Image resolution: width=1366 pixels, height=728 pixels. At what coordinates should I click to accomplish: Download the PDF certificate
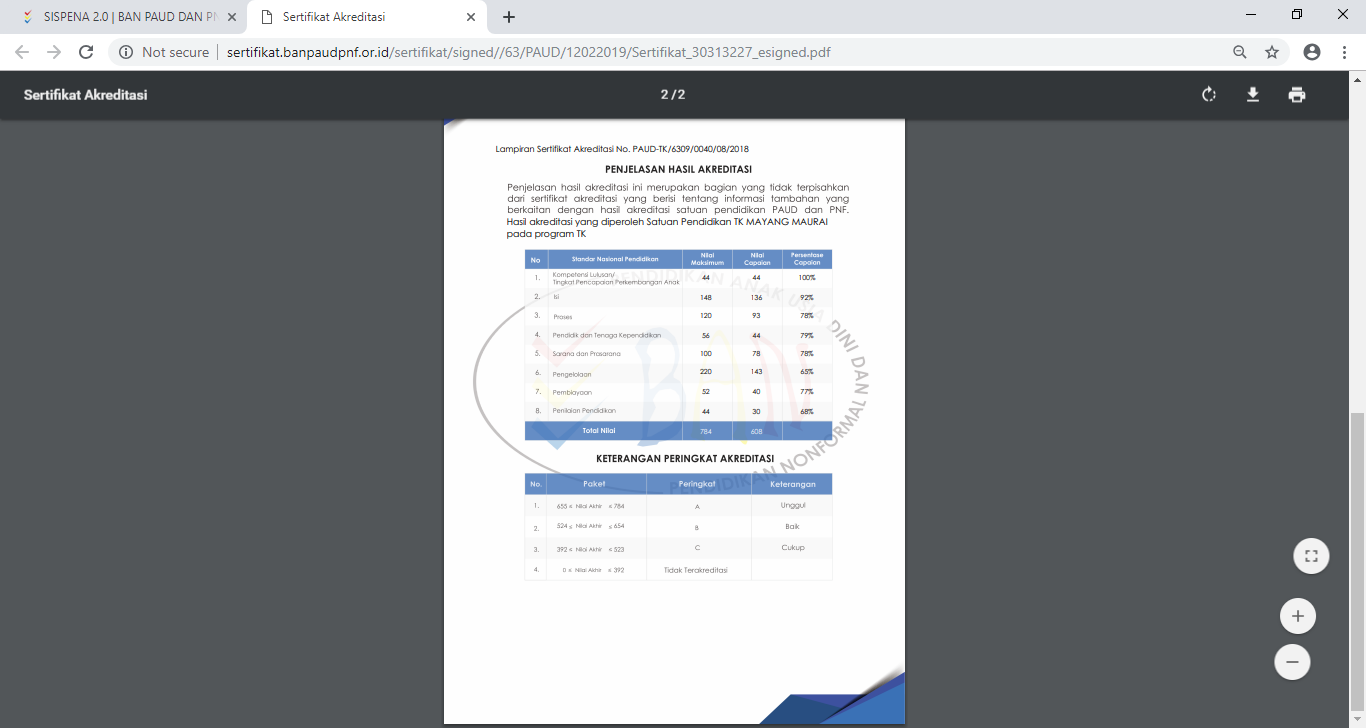coord(1252,95)
